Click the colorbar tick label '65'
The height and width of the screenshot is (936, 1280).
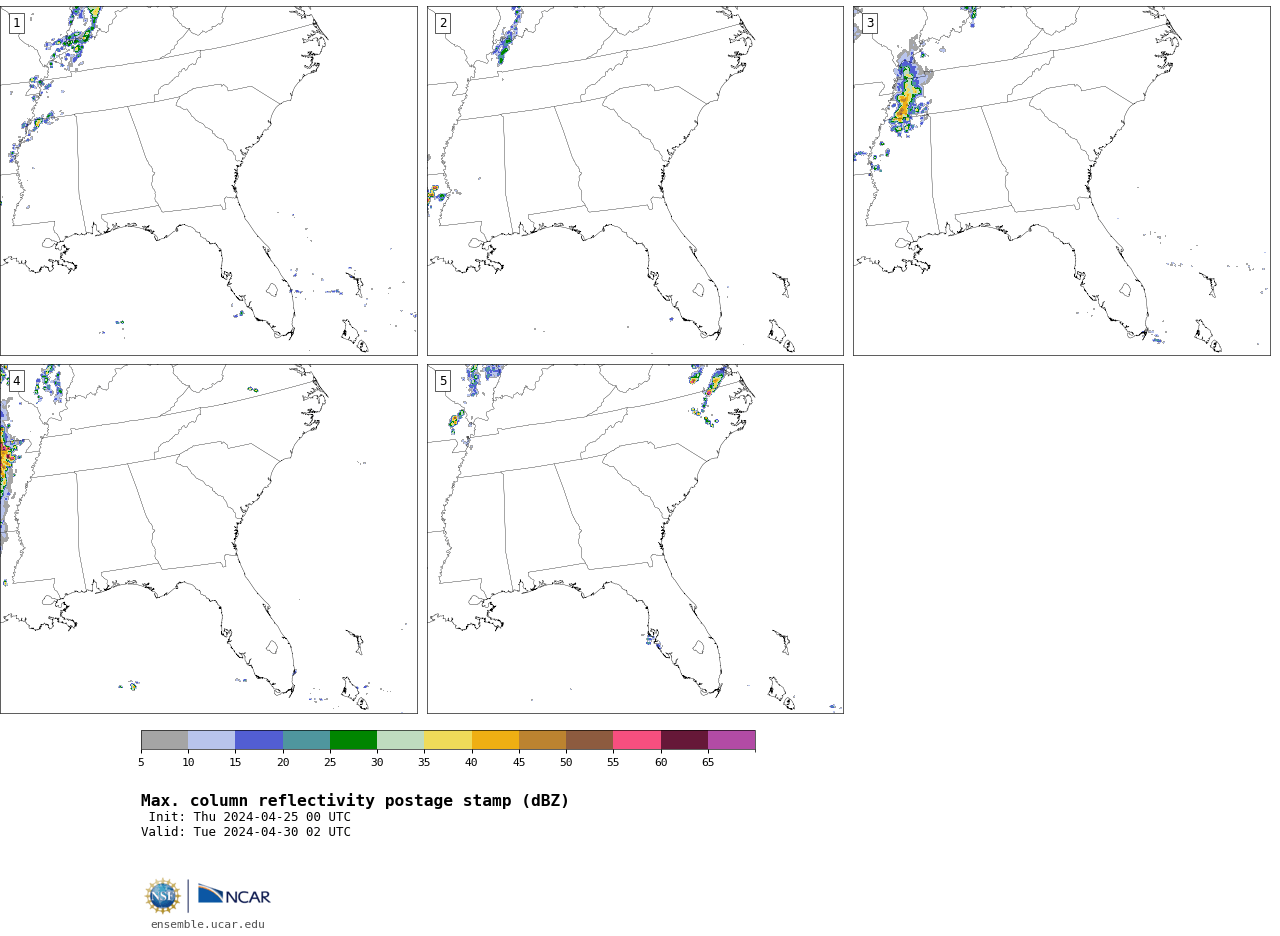[708, 763]
